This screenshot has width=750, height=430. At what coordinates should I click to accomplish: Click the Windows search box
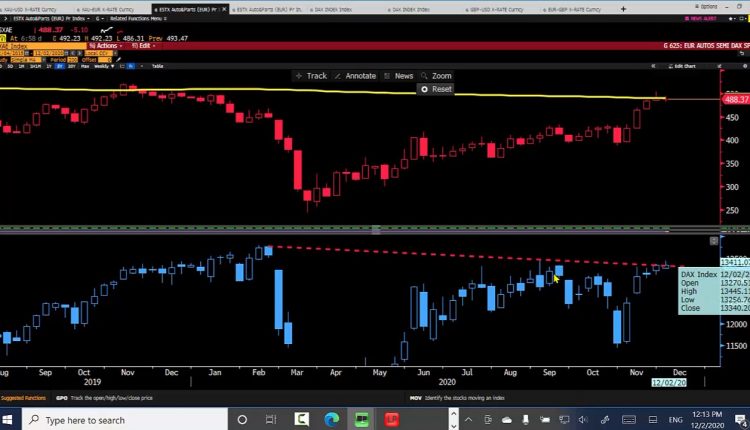pyautogui.click(x=124, y=420)
